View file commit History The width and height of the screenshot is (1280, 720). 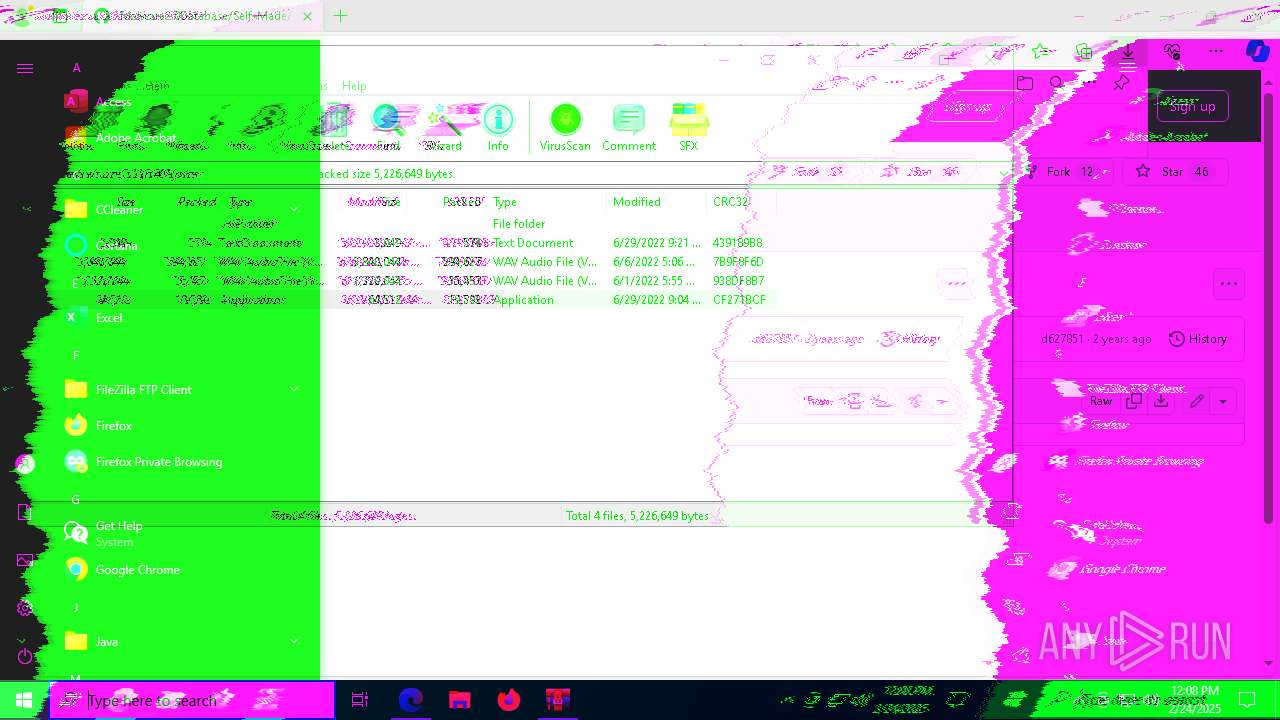click(1198, 339)
